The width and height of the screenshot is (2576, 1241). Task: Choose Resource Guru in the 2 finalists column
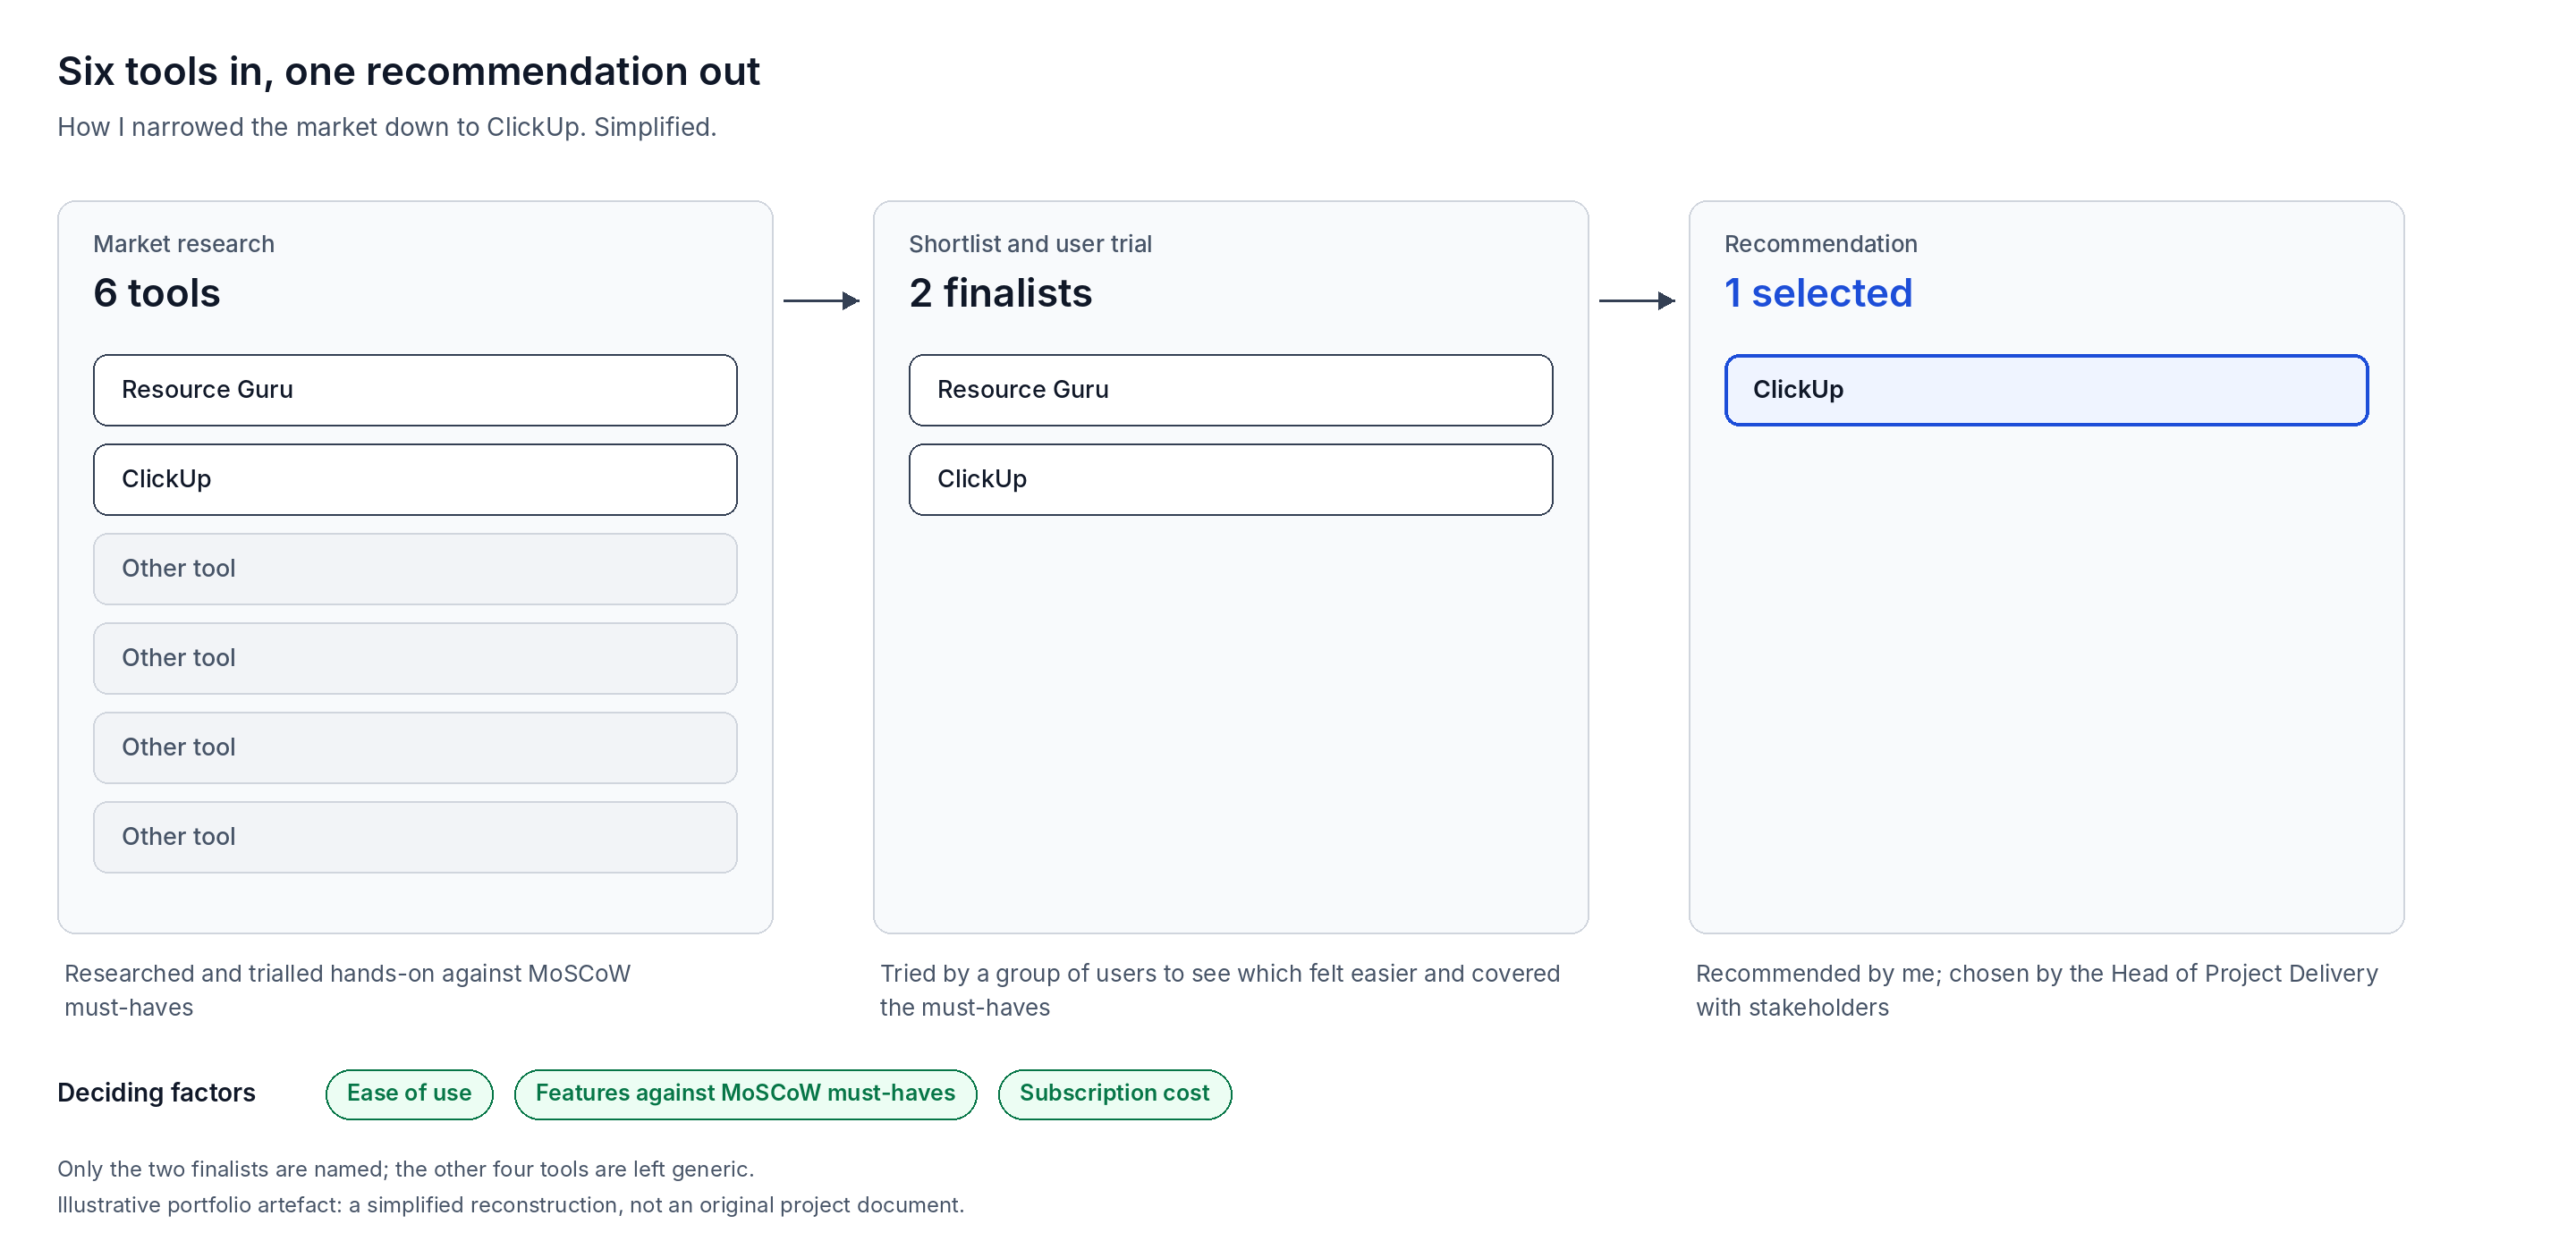pyautogui.click(x=1230, y=390)
